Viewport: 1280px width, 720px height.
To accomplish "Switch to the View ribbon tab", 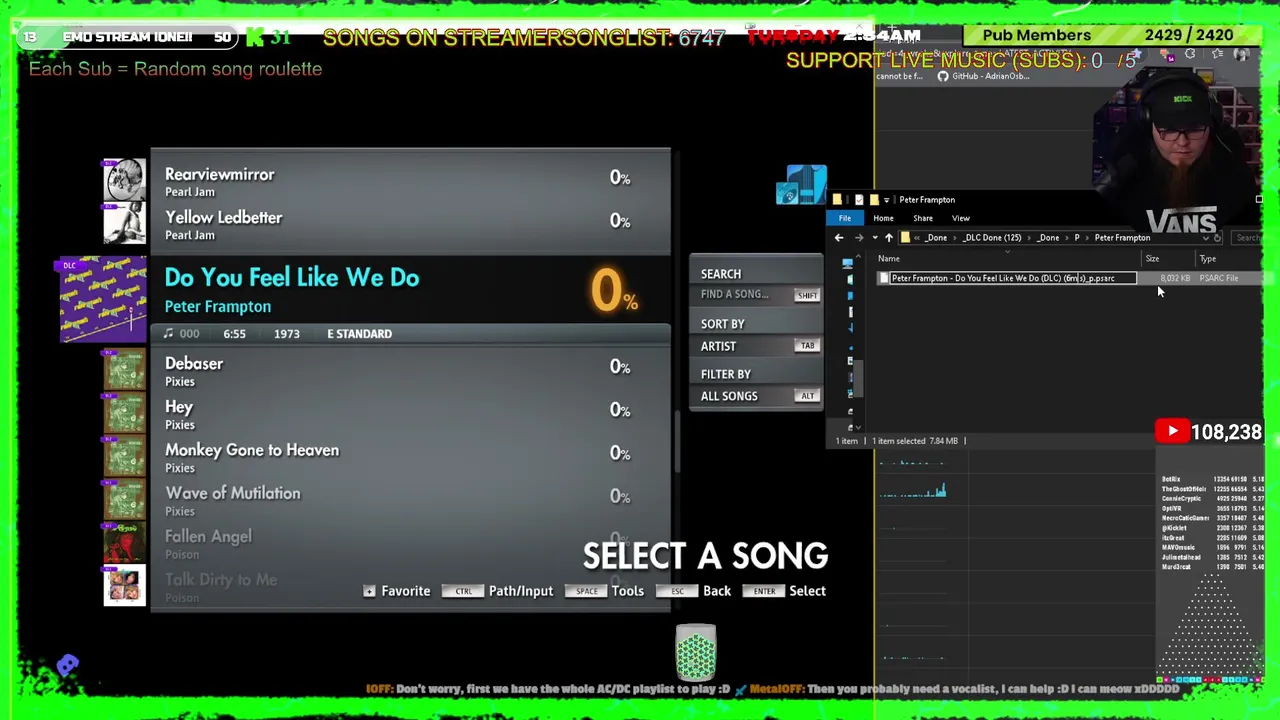I will point(960,218).
